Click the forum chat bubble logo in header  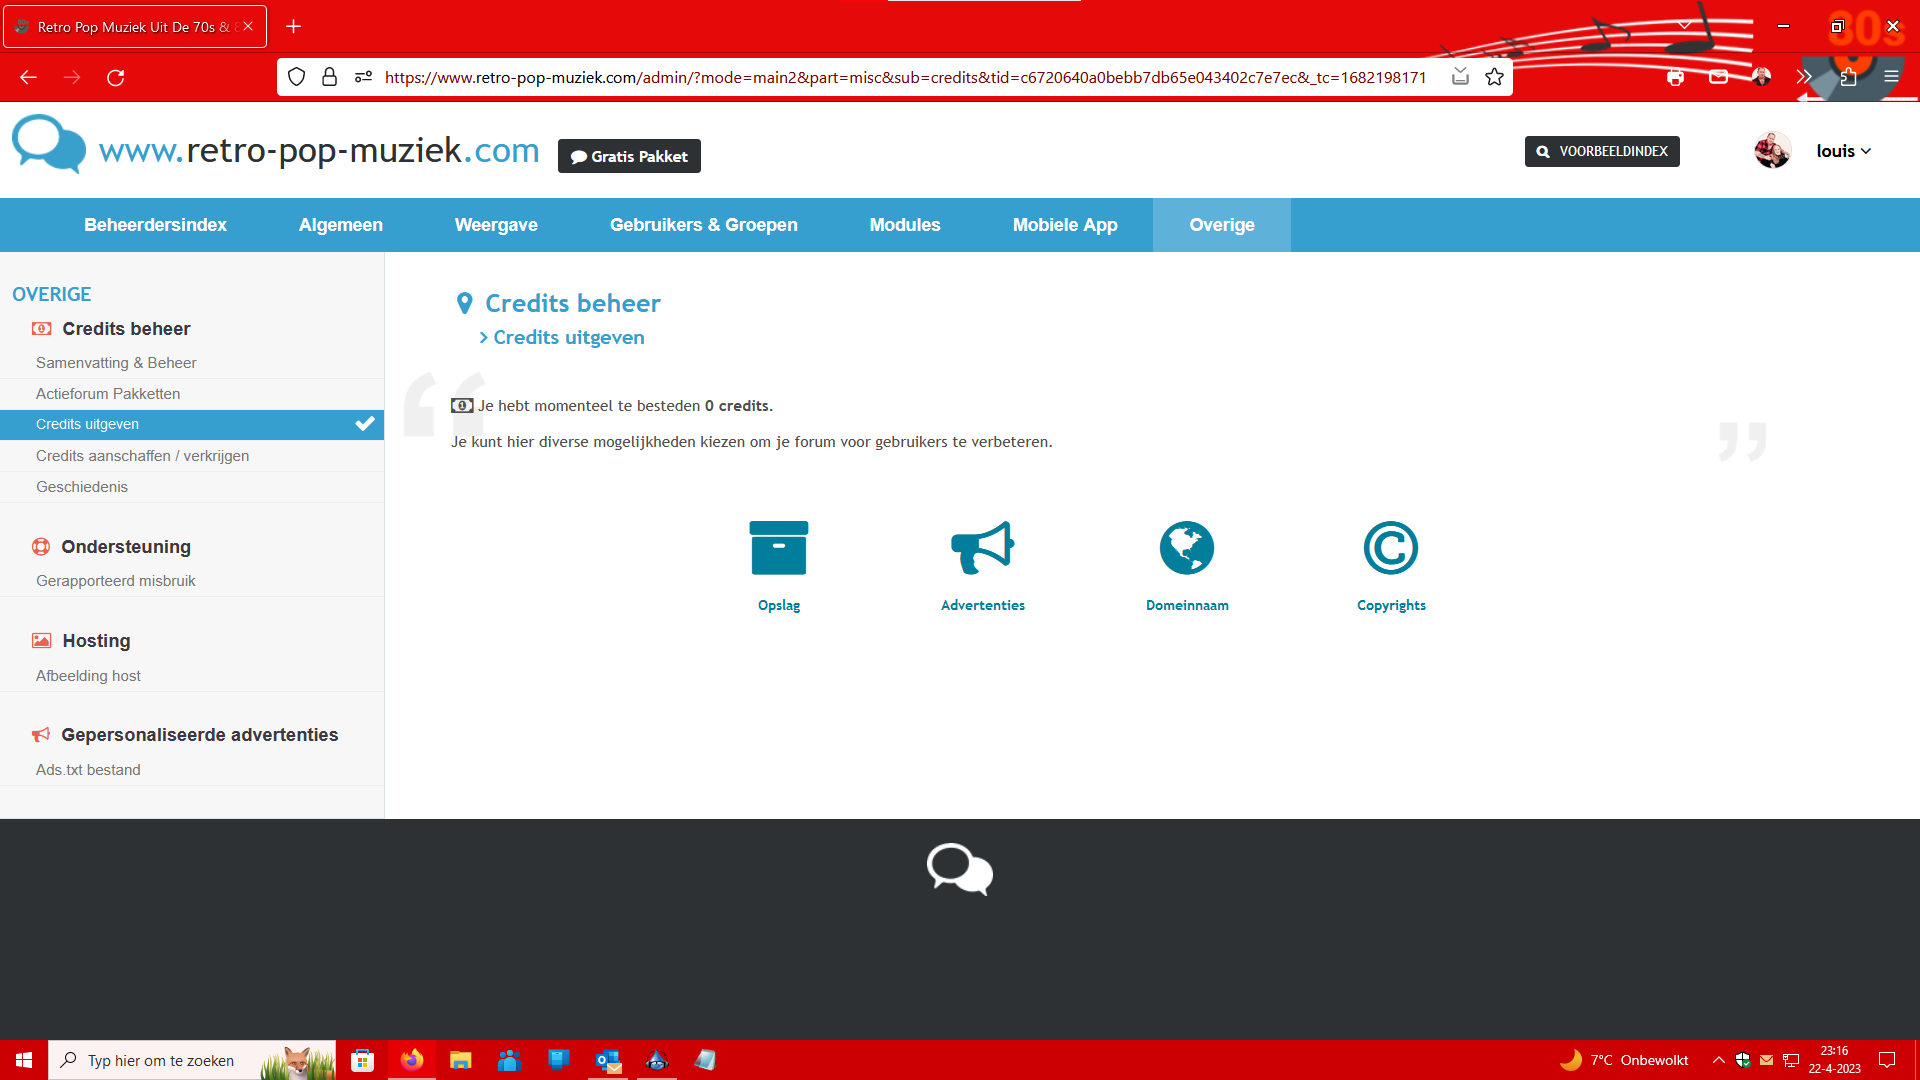pos(48,145)
